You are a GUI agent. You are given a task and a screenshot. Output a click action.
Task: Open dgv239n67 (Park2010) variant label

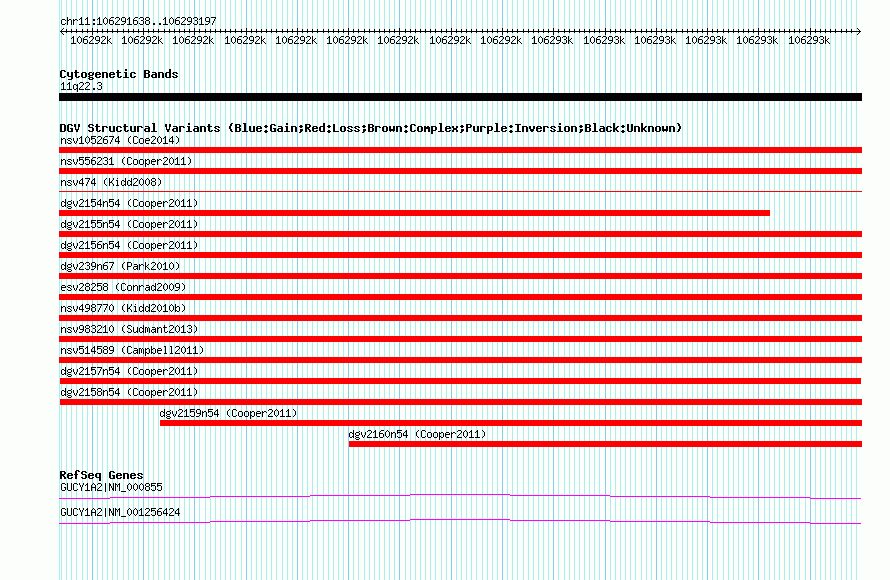pyautogui.click(x=120, y=266)
